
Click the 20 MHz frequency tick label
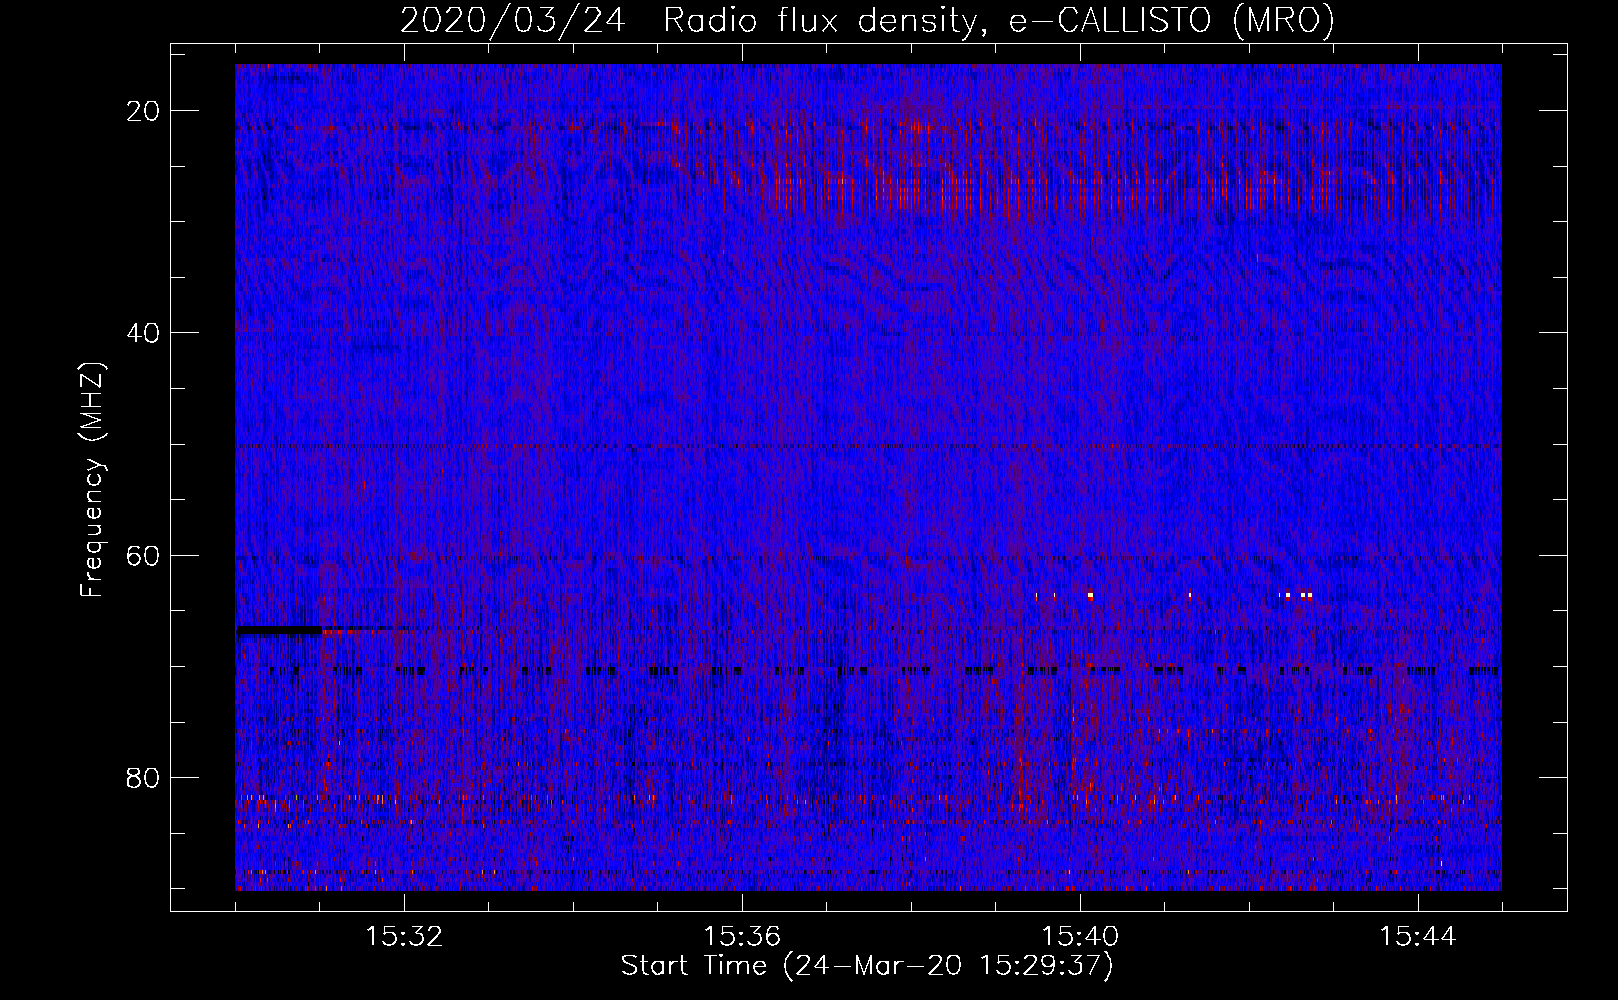pos(144,111)
